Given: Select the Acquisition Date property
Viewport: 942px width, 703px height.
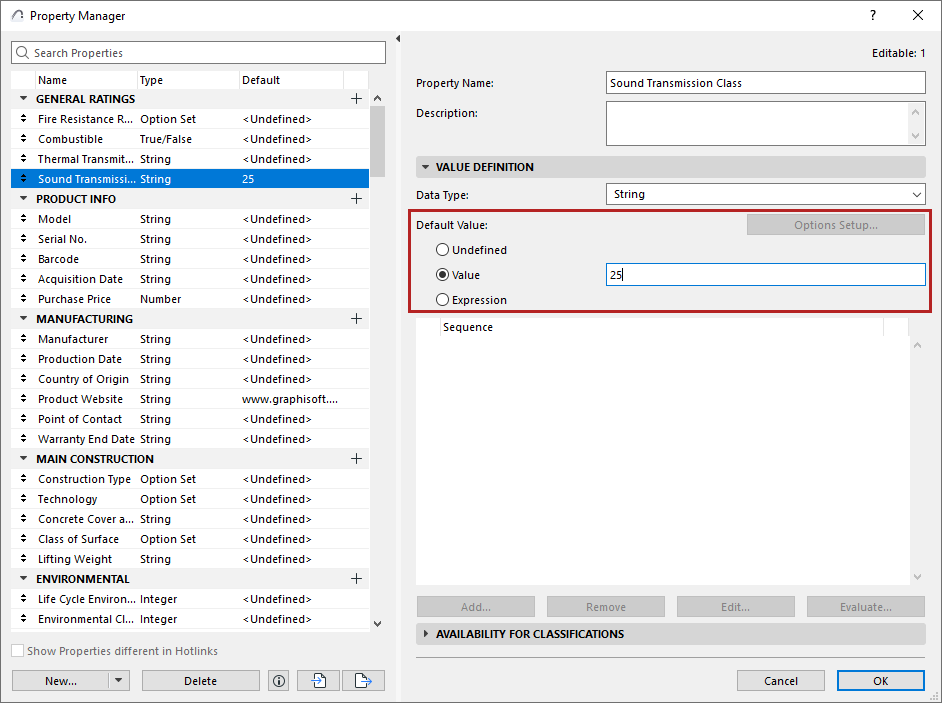Looking at the screenshot, I should coord(190,279).
